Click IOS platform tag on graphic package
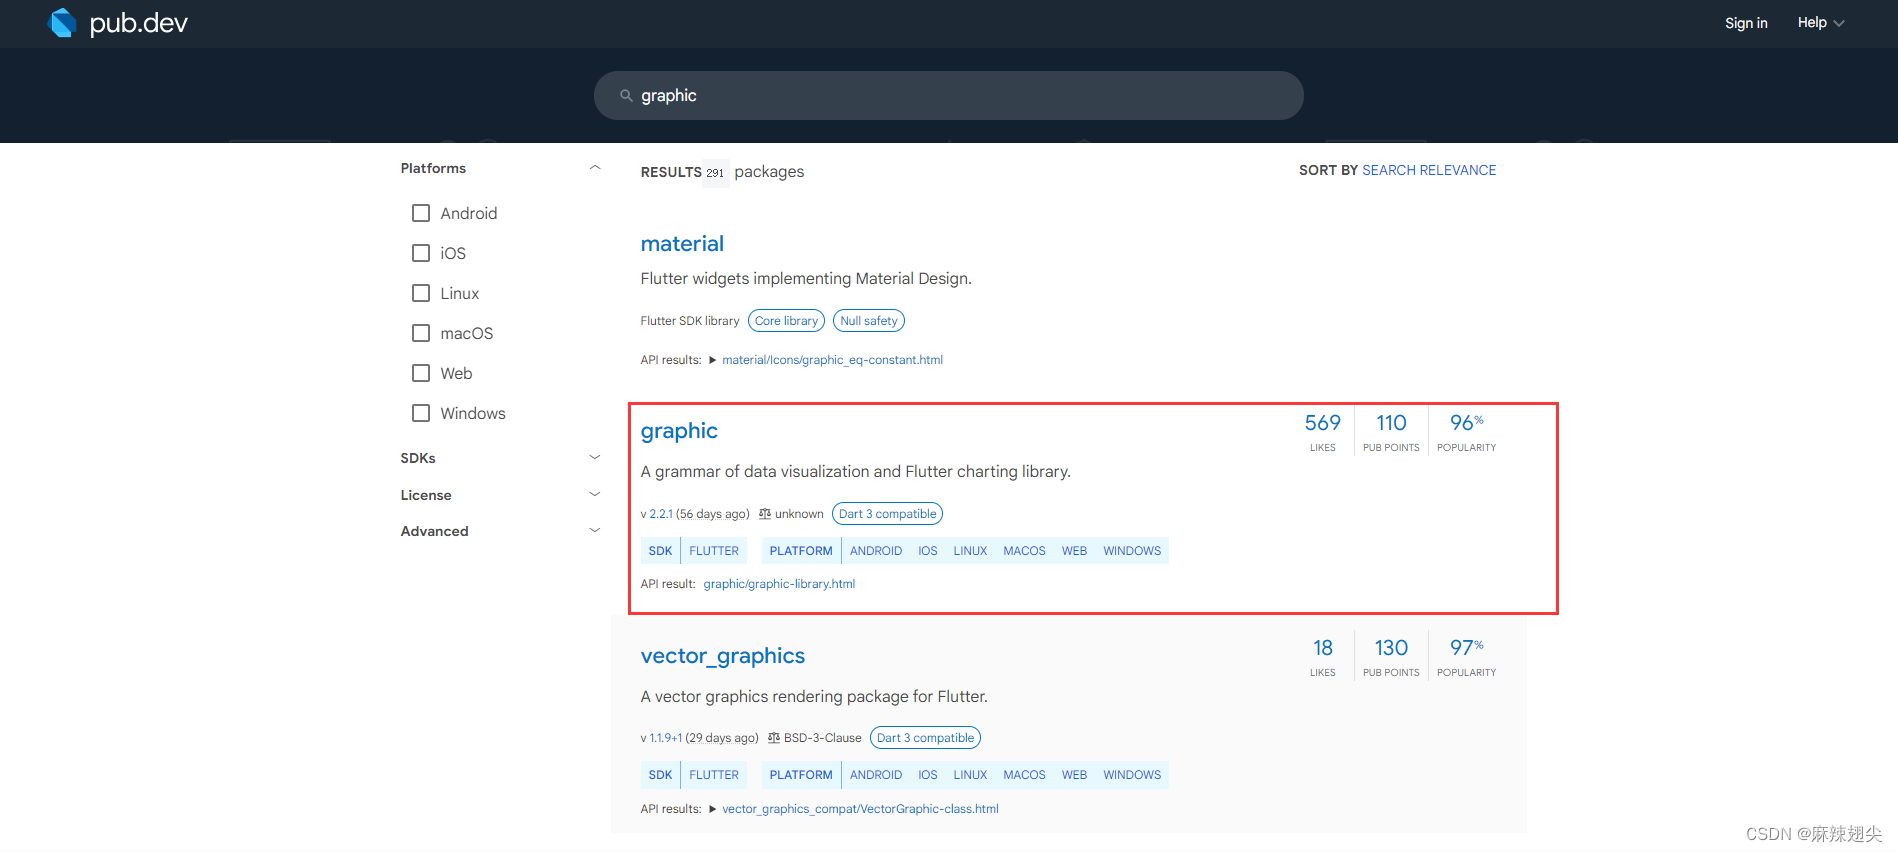The image size is (1898, 852). click(x=928, y=551)
